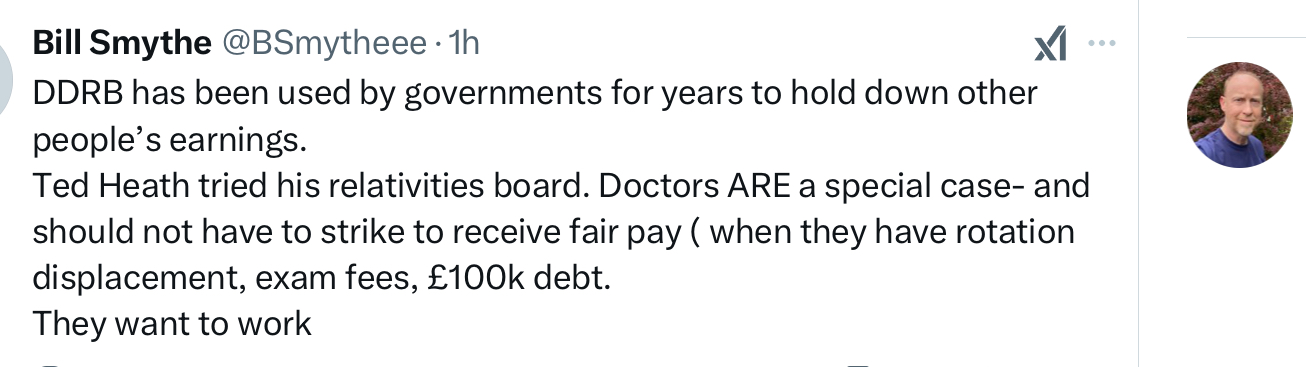Click the line 'They want to work'
1306x367 pixels.
tap(172, 323)
